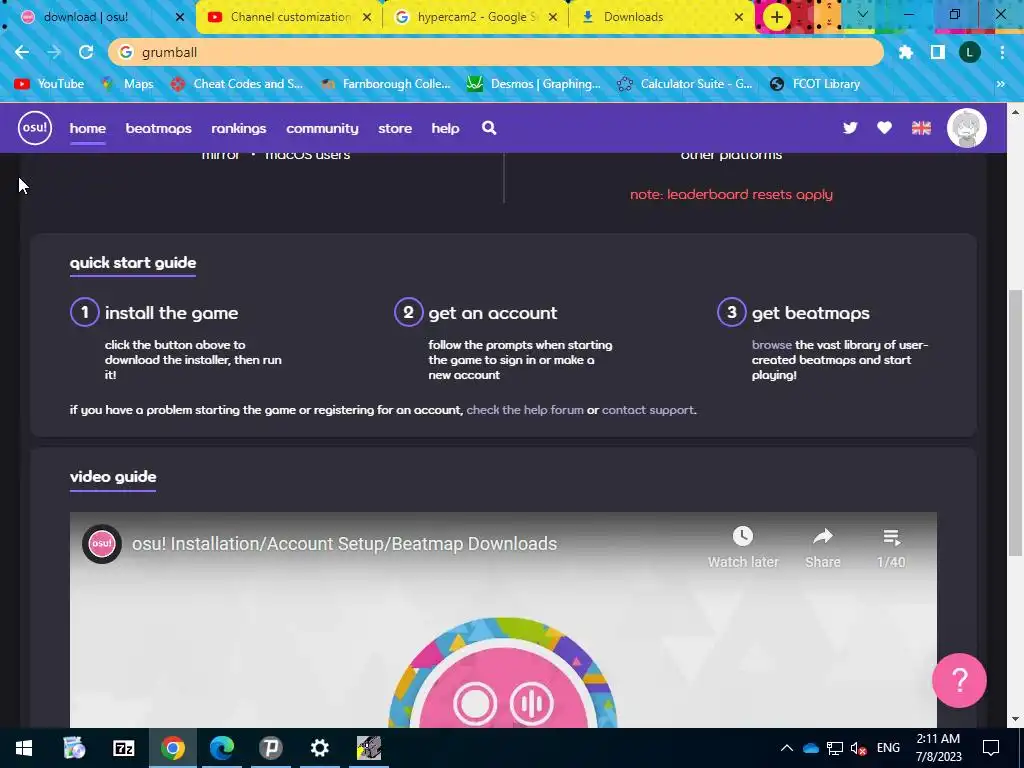Click the pink question mark help button
This screenshot has height=768, width=1024.
tap(959, 680)
